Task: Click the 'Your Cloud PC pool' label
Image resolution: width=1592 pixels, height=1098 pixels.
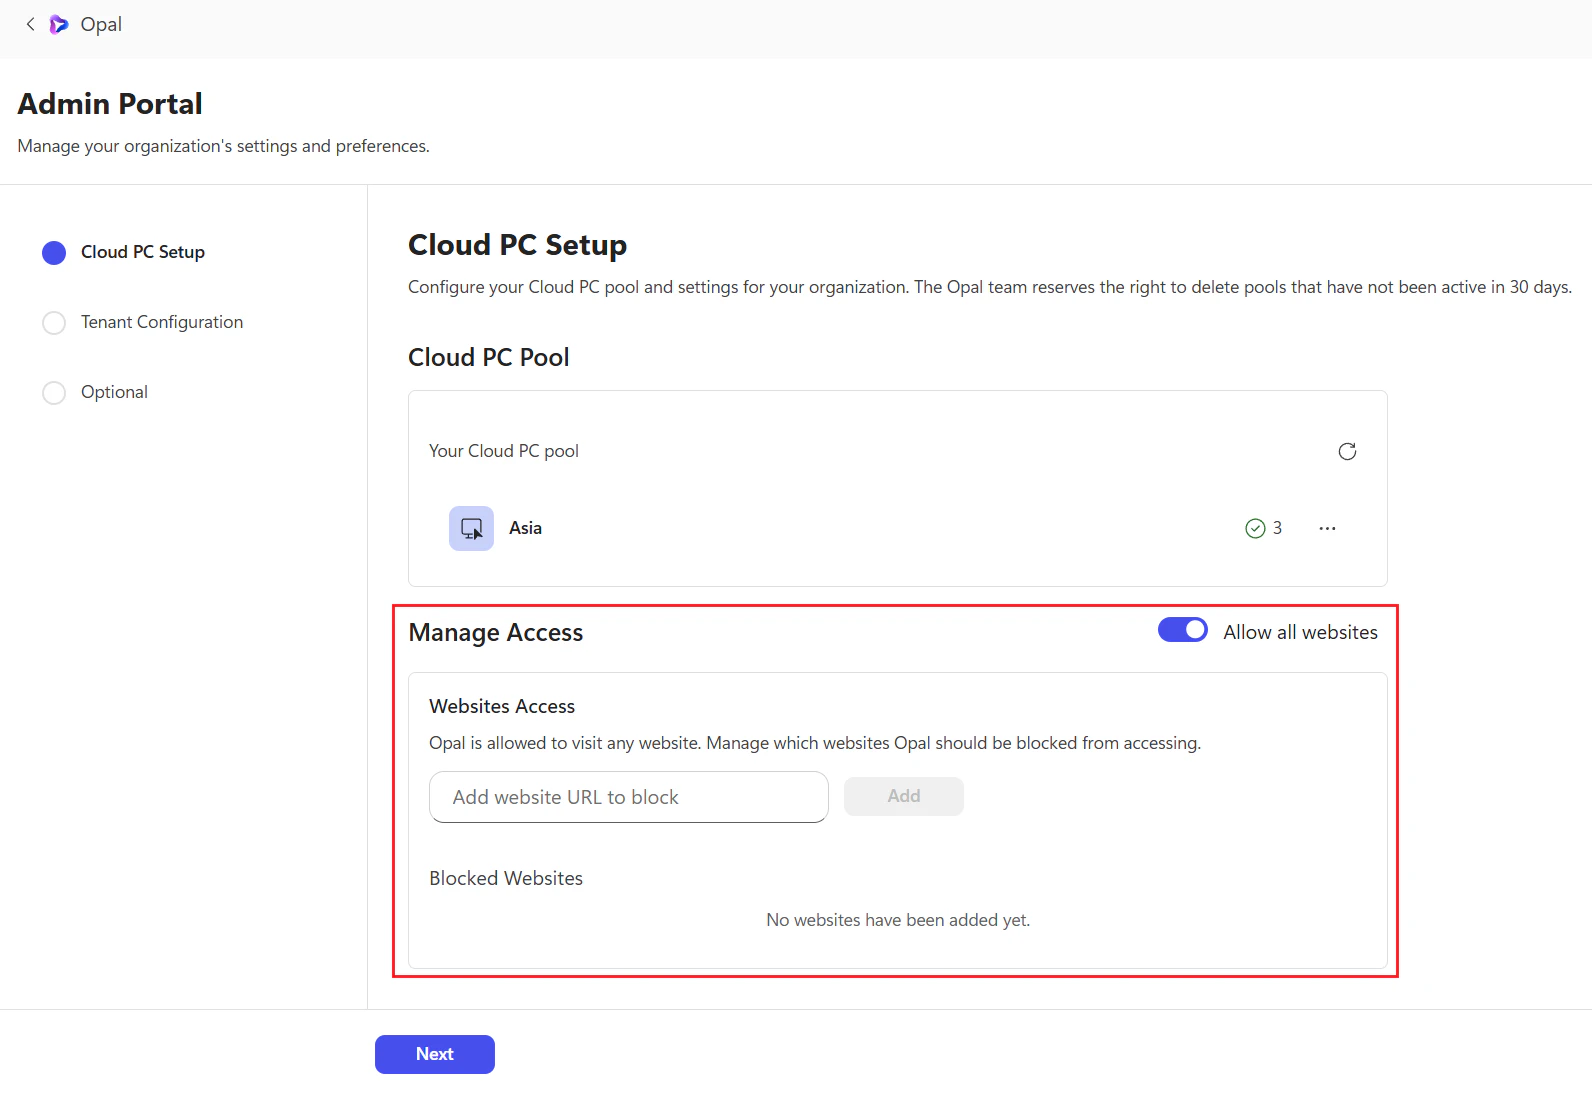Action: (504, 451)
